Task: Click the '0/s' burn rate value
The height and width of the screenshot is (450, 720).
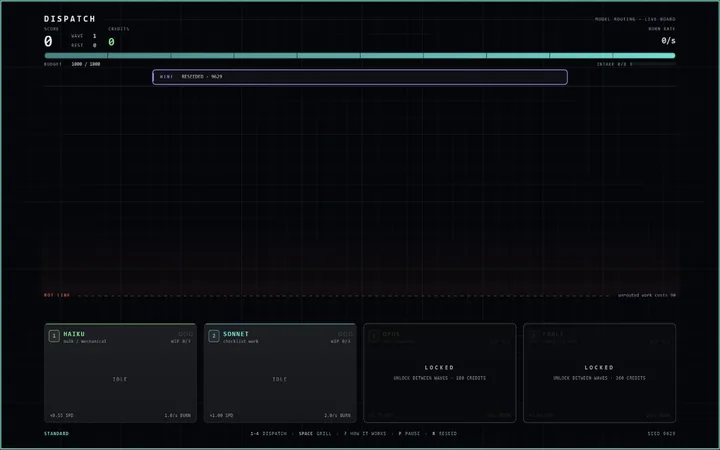Action: tap(668, 41)
